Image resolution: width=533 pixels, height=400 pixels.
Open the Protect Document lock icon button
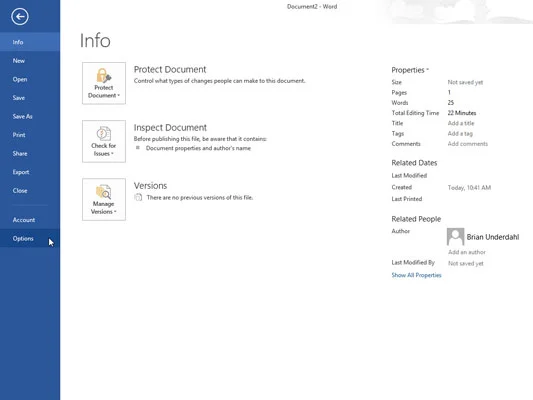tap(104, 83)
